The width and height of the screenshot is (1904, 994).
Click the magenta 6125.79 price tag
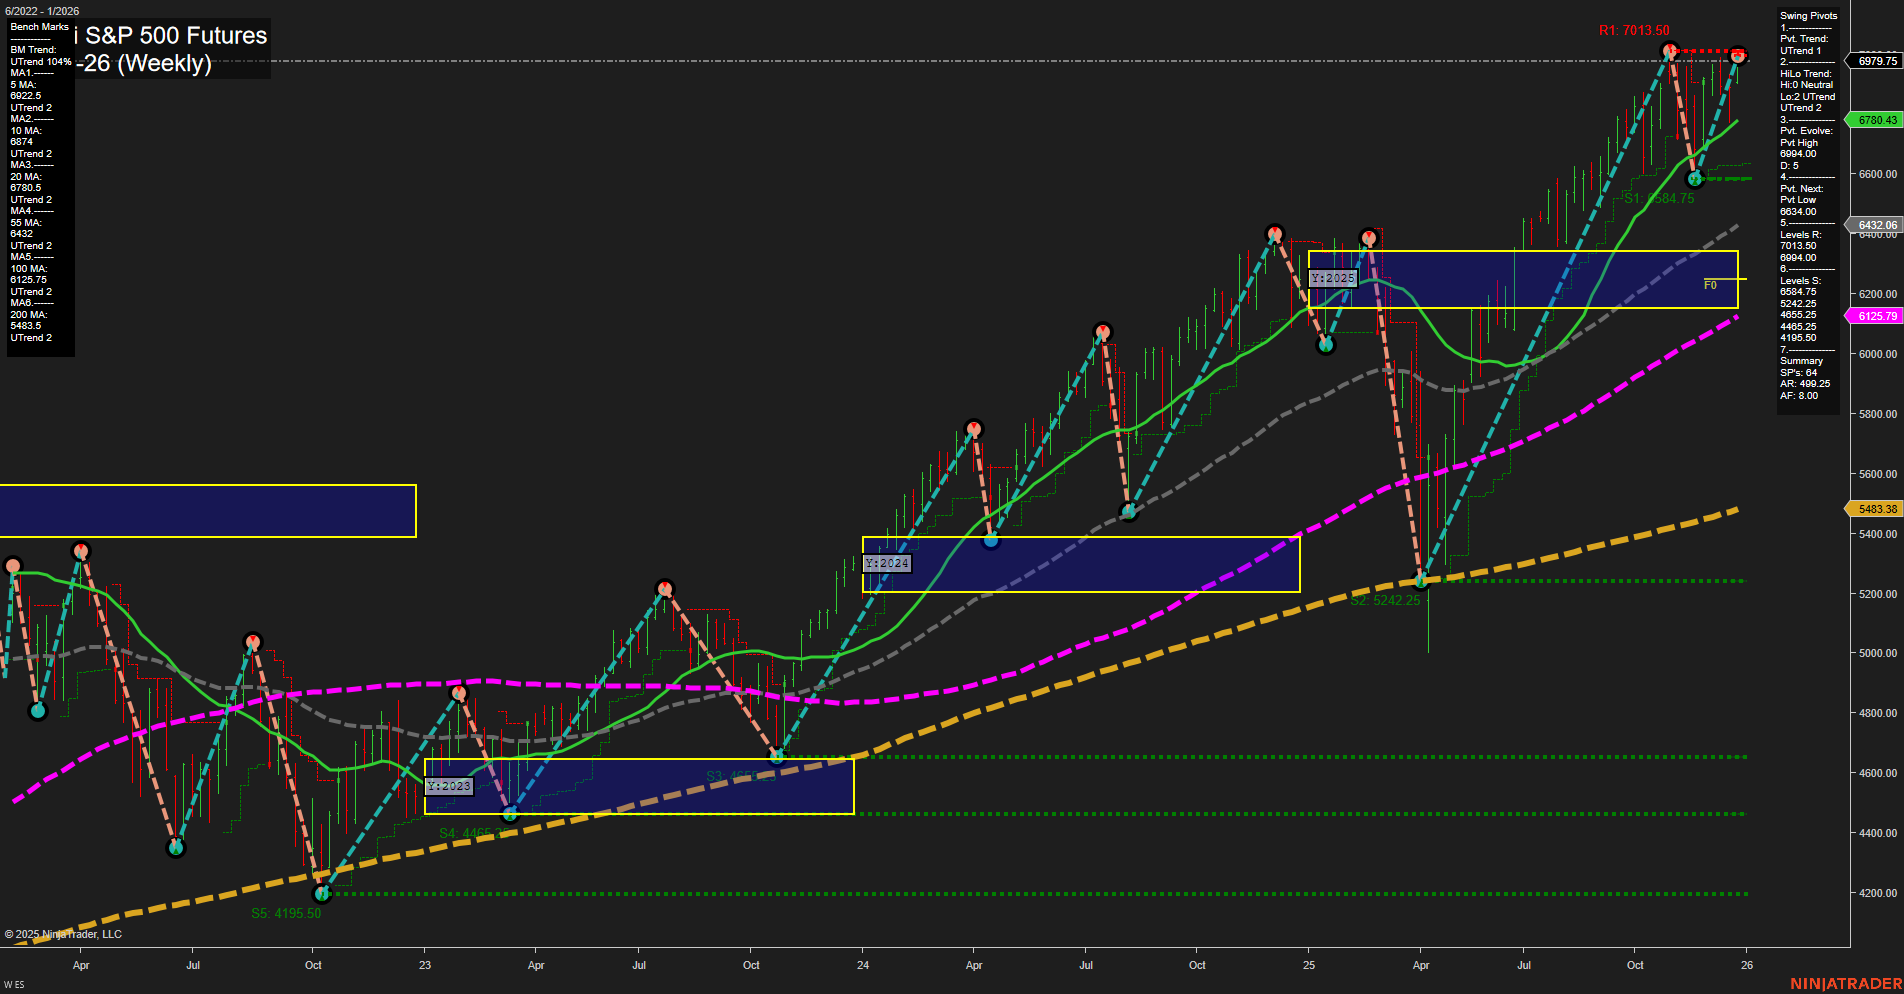tap(1876, 315)
